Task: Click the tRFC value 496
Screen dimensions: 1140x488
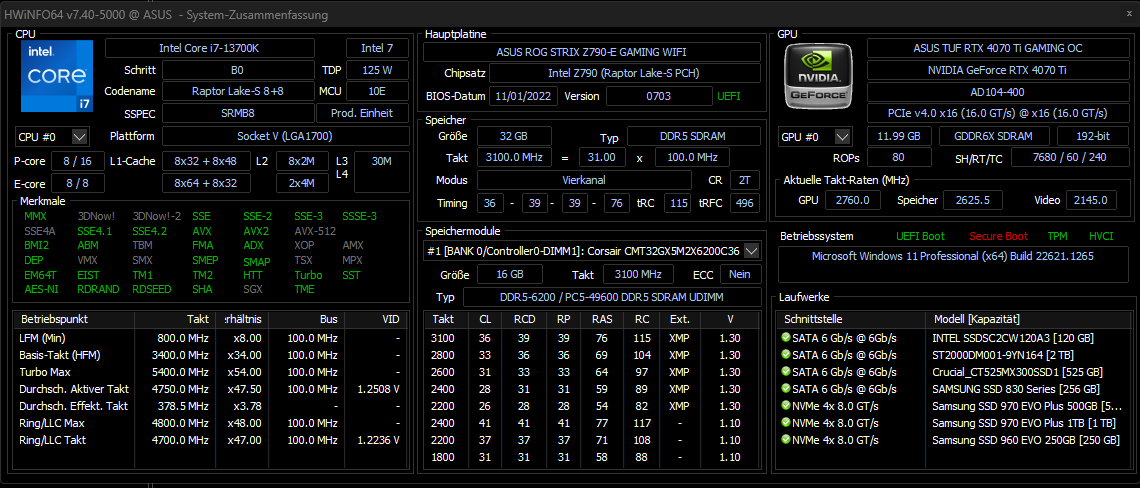Action: tap(745, 203)
